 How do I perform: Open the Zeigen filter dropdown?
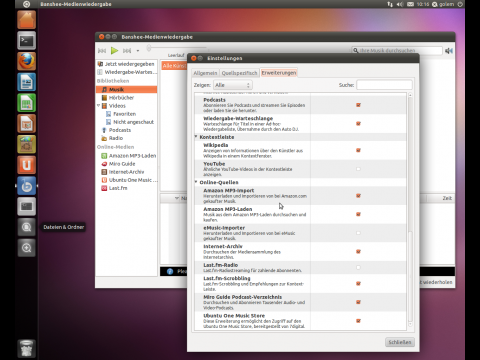coord(232,85)
